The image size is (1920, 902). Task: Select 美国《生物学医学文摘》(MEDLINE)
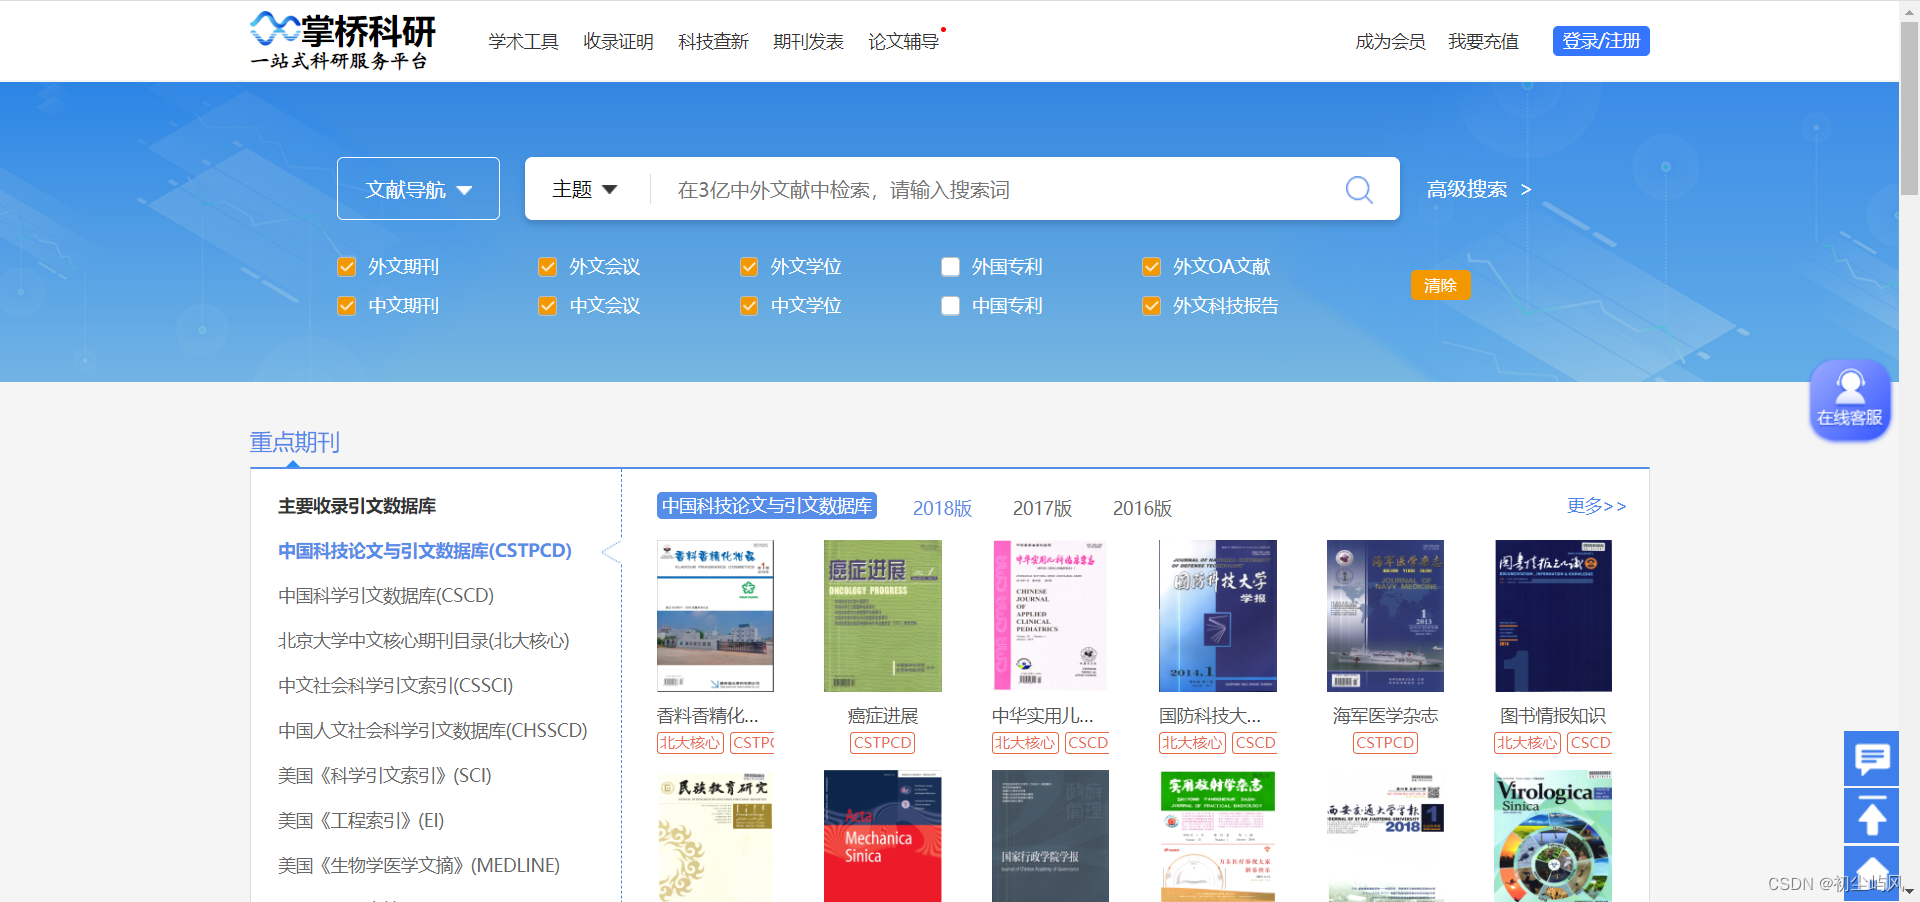[419, 866]
